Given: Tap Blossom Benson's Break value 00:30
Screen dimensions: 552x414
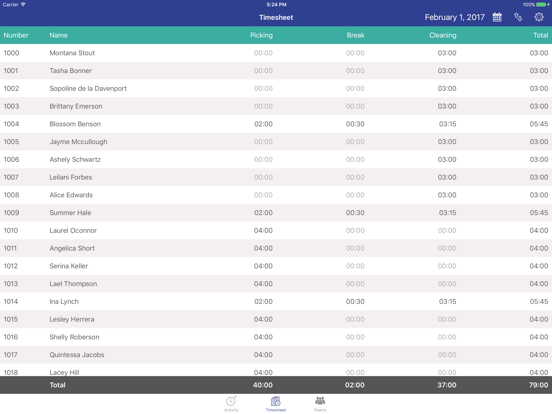Looking at the screenshot, I should point(355,124).
